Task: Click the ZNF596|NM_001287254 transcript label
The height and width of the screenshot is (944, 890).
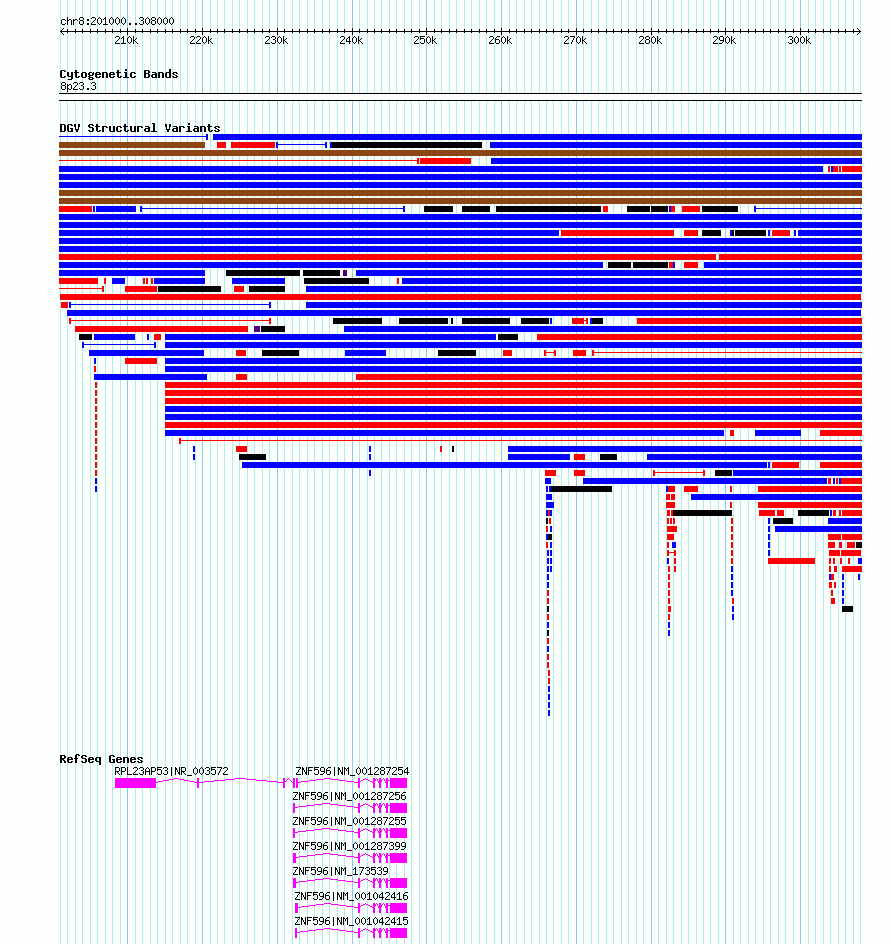Action: 352,771
